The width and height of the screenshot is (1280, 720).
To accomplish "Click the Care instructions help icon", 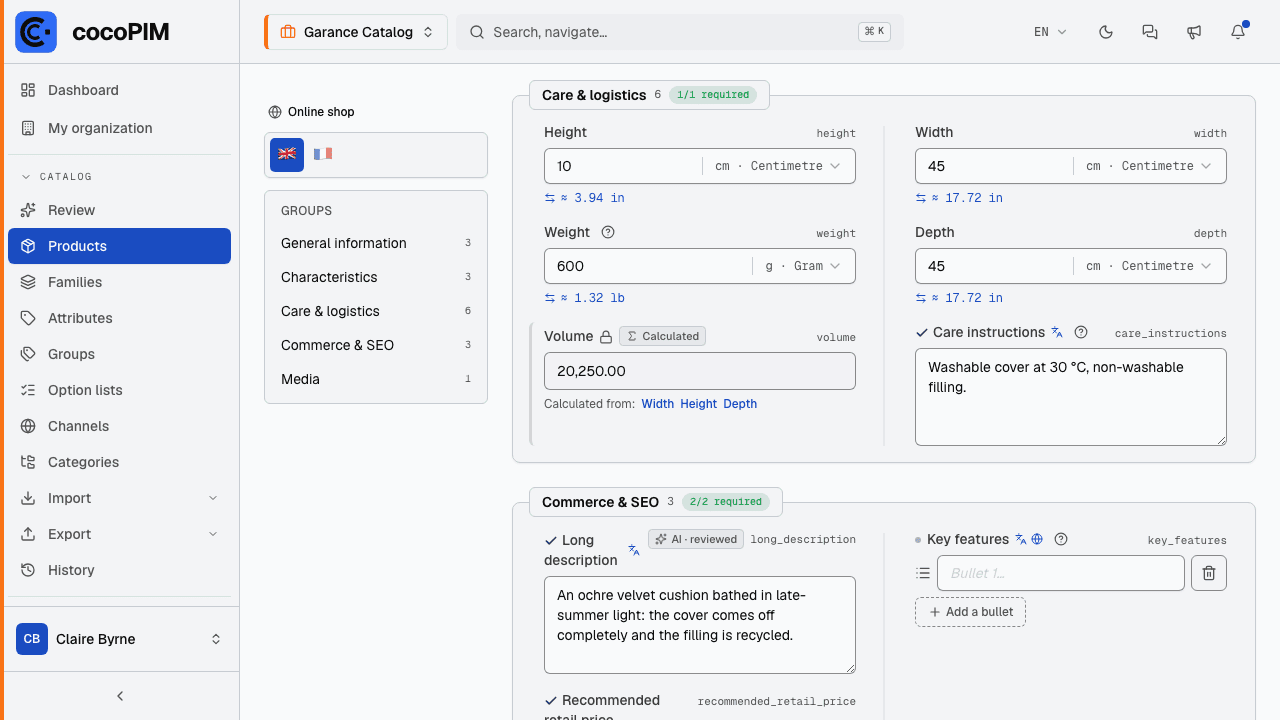I will click(x=1081, y=332).
